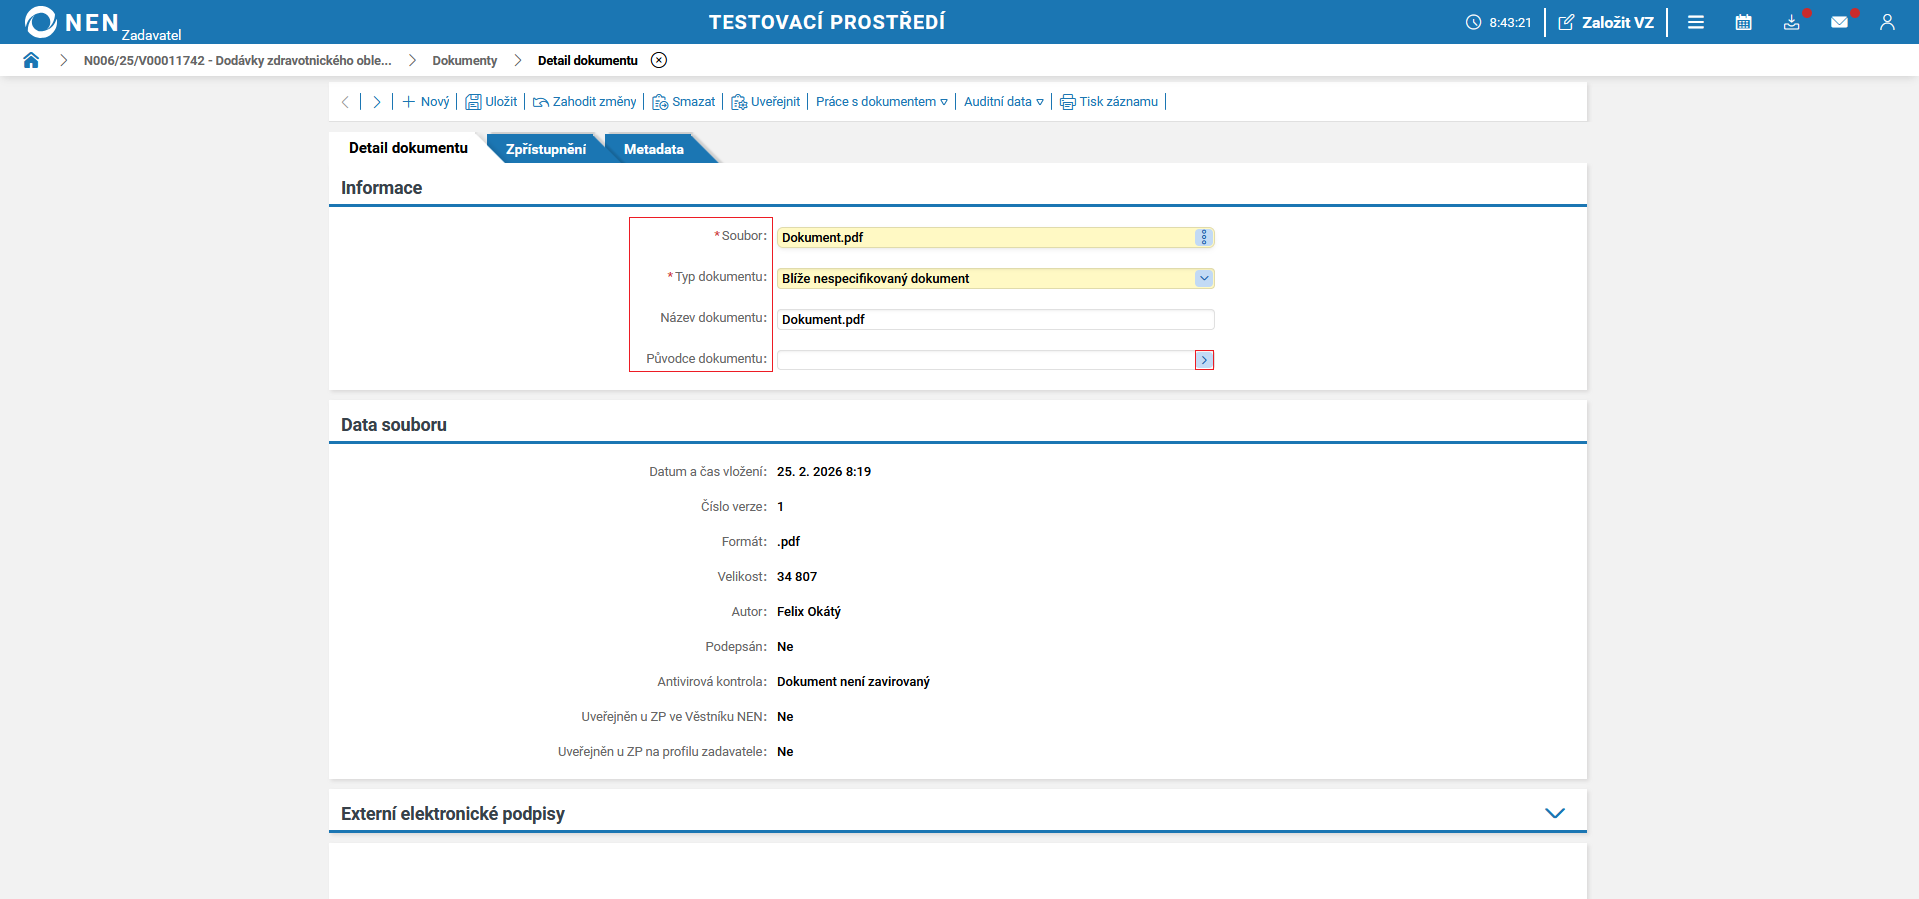1919x899 pixels.
Task: Print record with Tisk záznamu
Action: click(1109, 102)
